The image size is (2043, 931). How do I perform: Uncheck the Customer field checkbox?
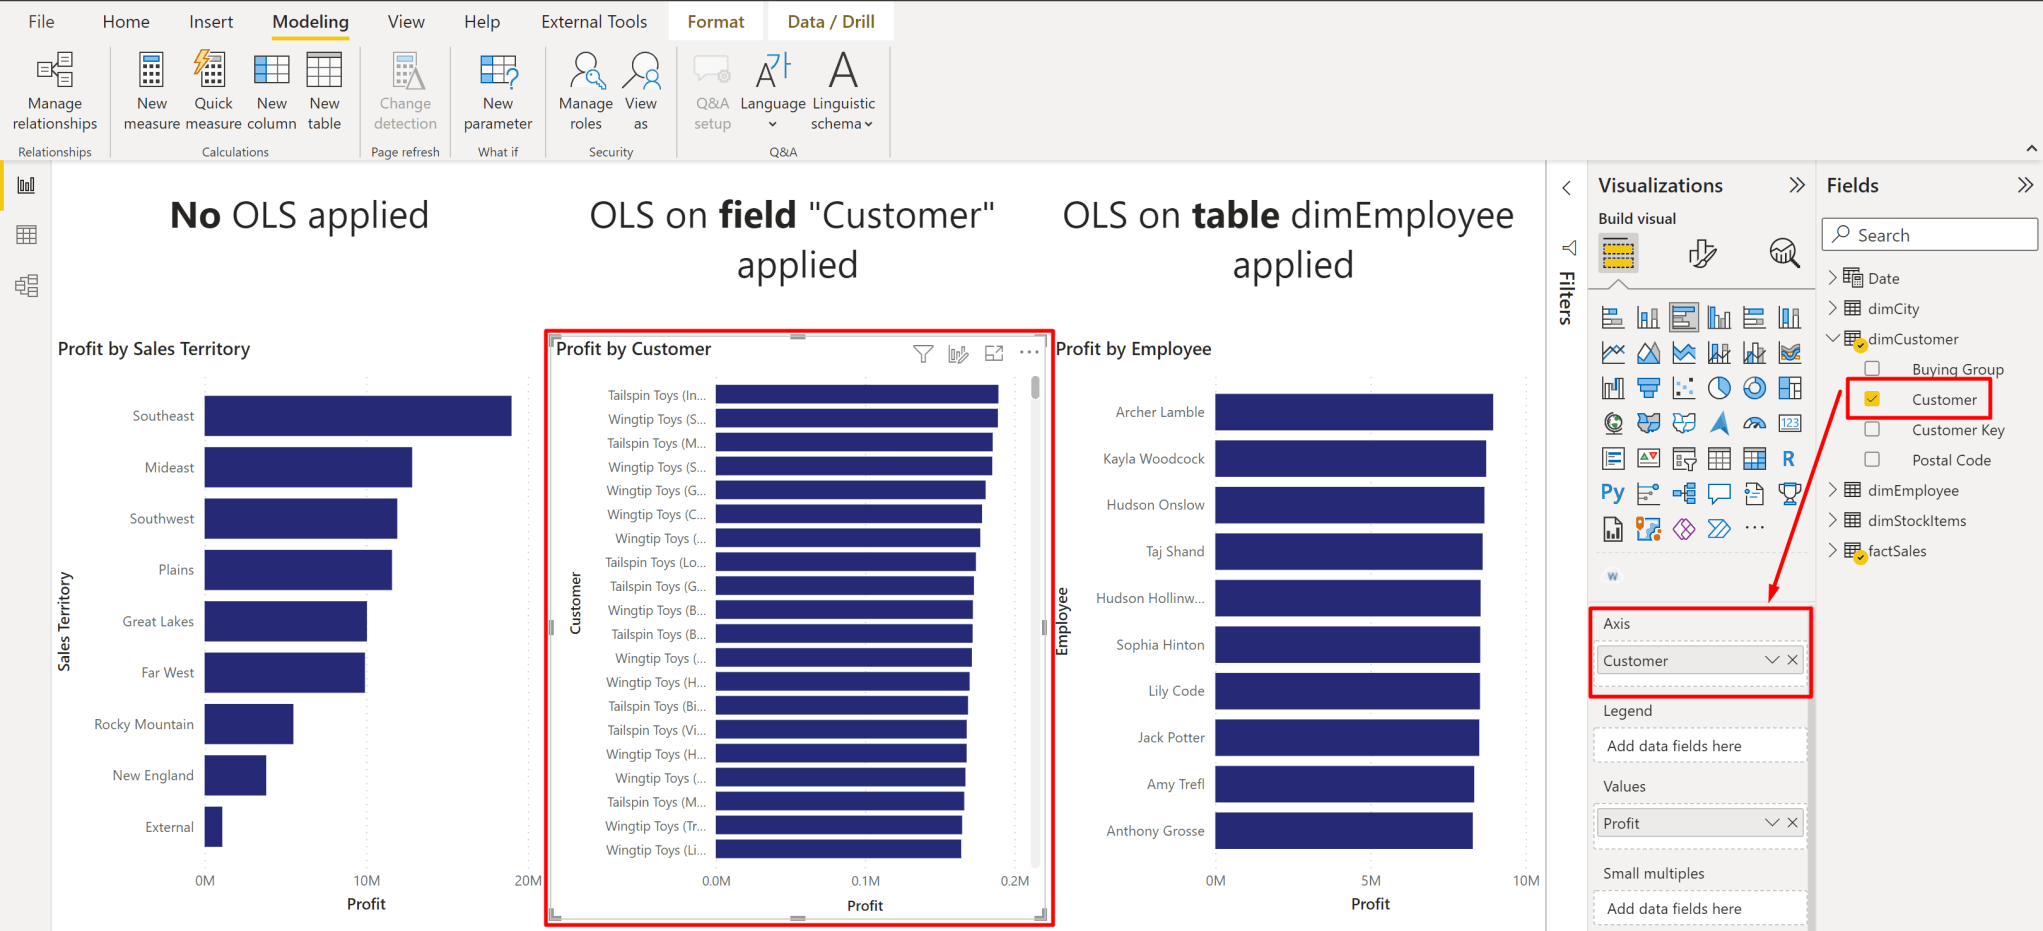click(x=1872, y=398)
